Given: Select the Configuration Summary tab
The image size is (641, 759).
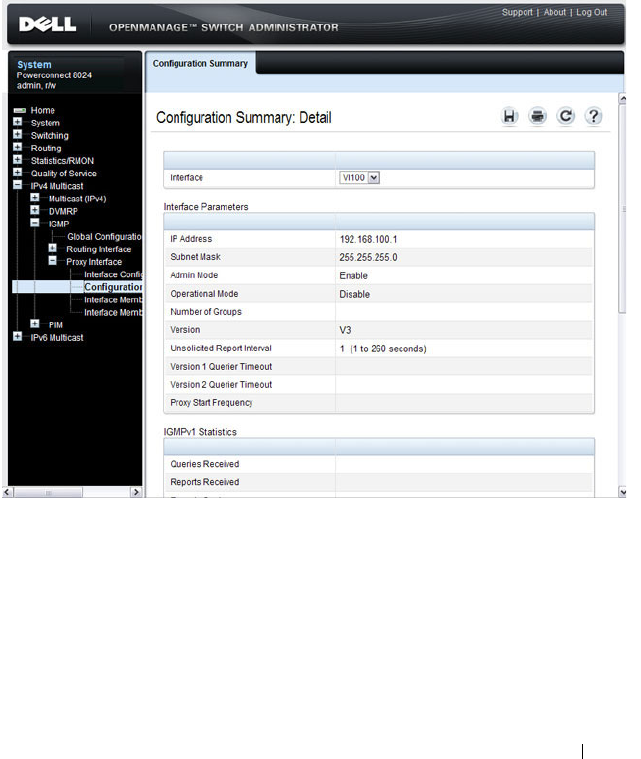Looking at the screenshot, I should tap(200, 63).
